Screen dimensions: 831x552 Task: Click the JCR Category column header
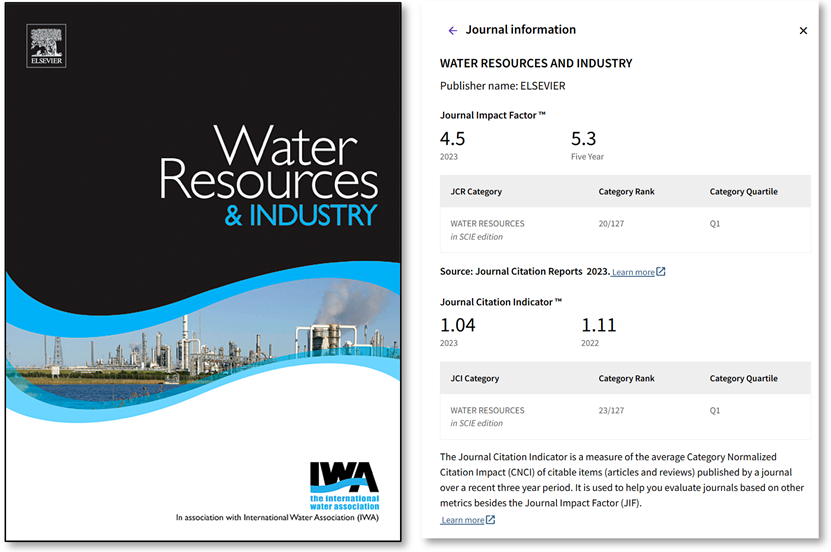pos(476,192)
